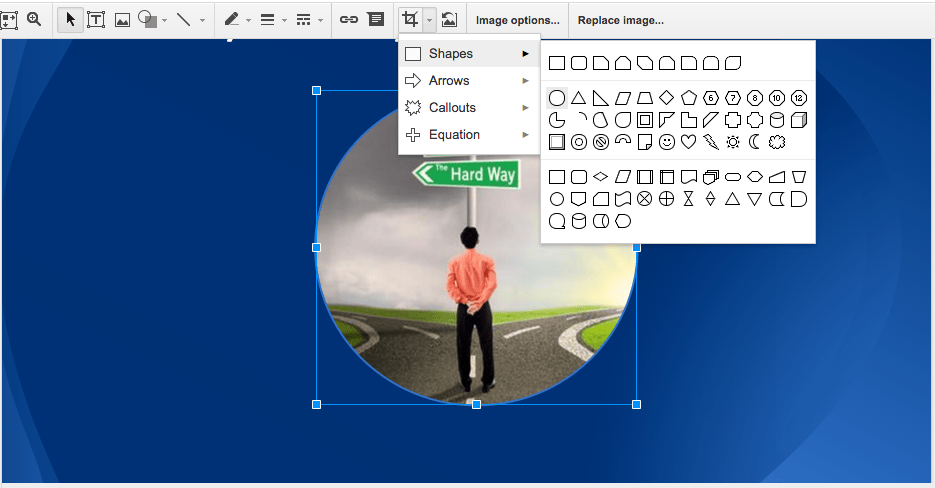Pick the pentagon shape
This screenshot has height=488, width=935.
[689, 98]
